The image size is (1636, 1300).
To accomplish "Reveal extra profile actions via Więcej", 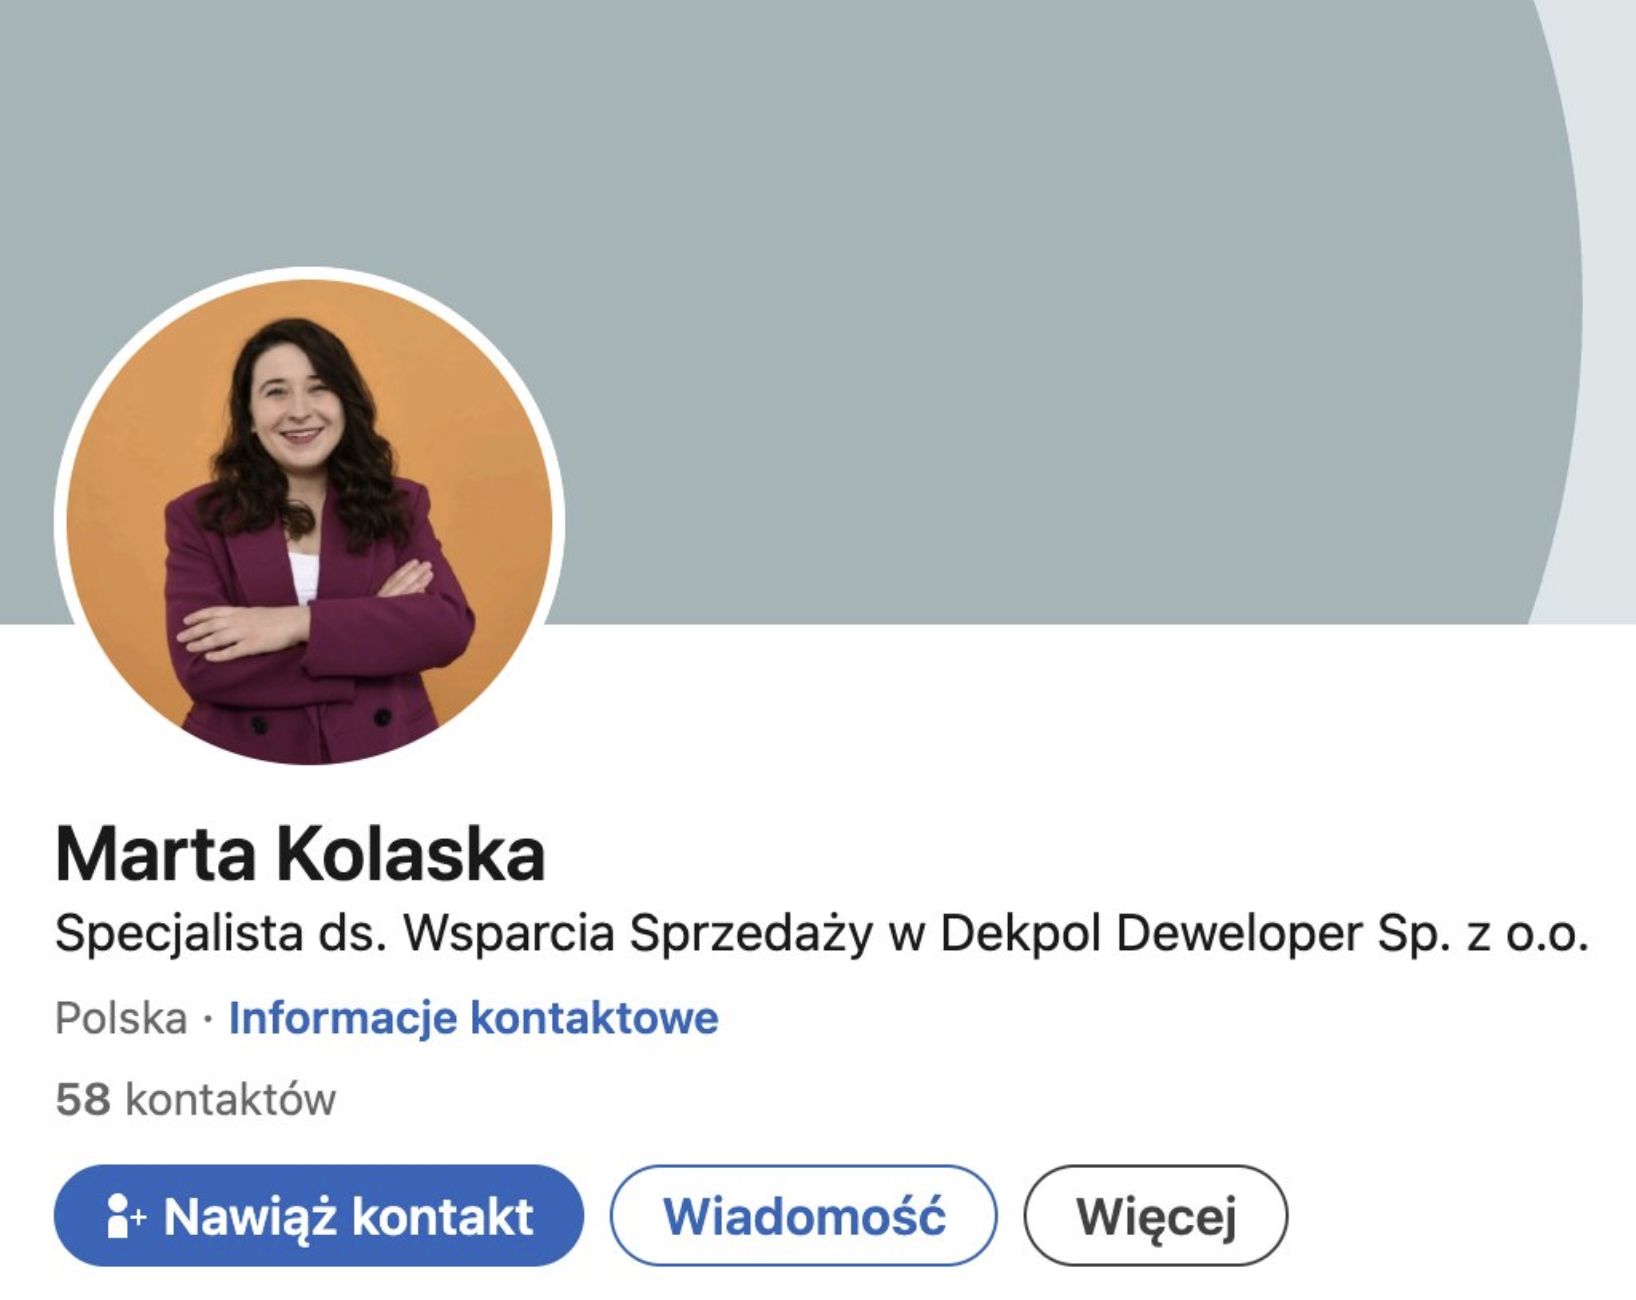I will 1159,1216.
